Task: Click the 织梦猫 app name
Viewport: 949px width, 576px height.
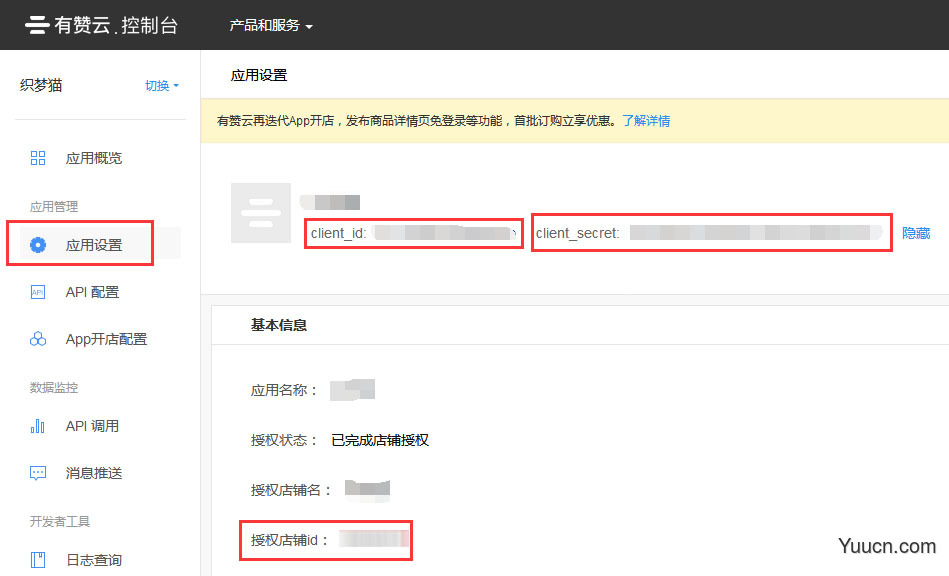Action: tap(41, 86)
